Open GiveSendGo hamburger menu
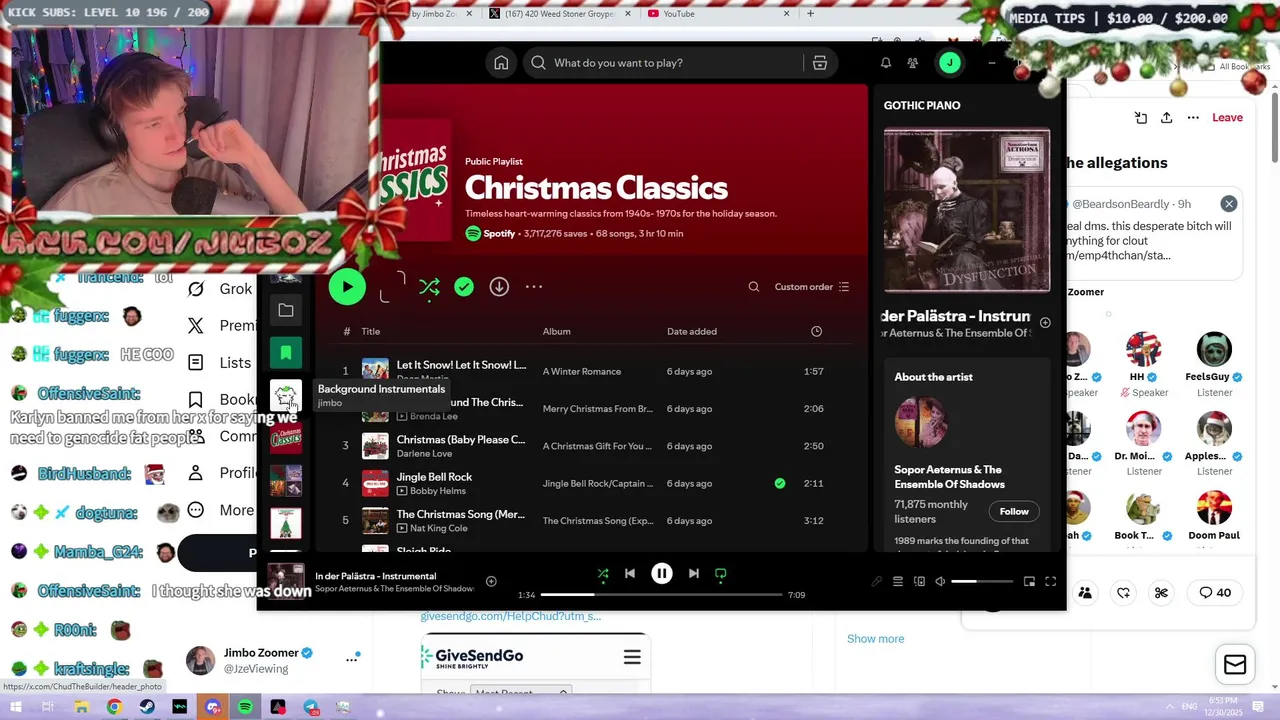1280x720 pixels. (x=632, y=657)
